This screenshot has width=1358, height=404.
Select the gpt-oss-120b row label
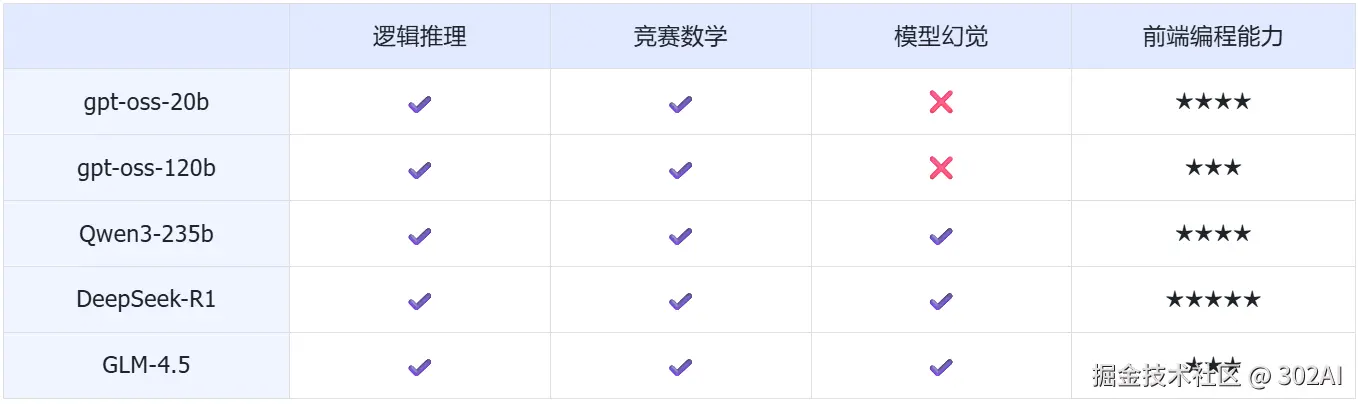point(146,168)
